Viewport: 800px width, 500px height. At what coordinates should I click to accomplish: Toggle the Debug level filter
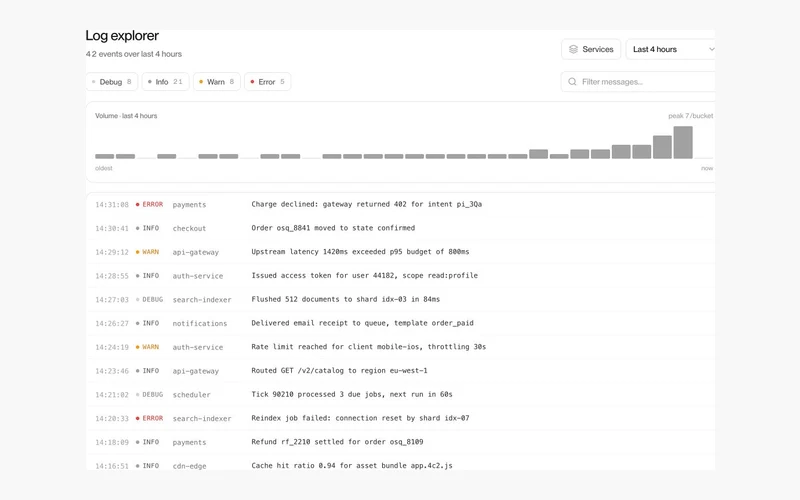[x=112, y=82]
